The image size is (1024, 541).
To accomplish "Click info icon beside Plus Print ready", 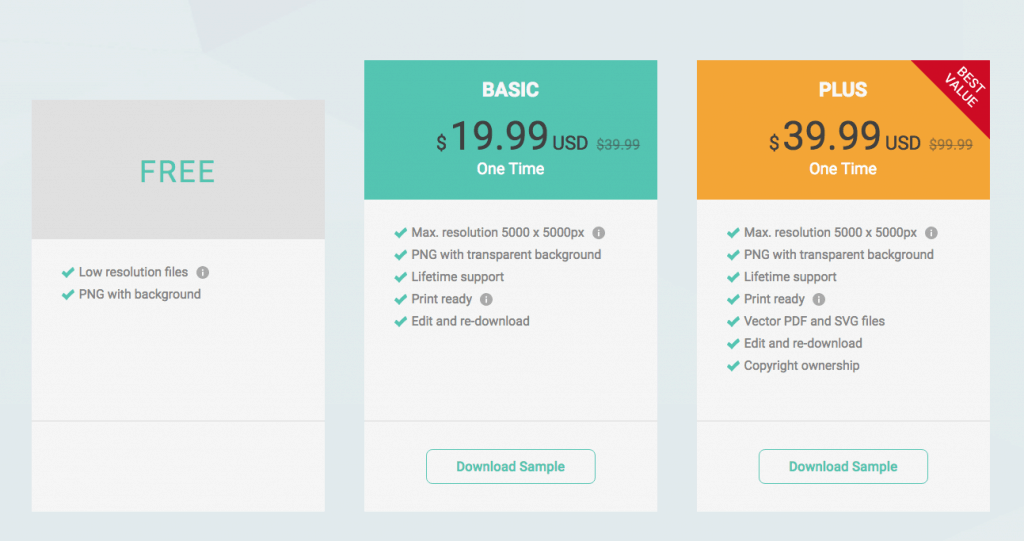I will (x=819, y=299).
